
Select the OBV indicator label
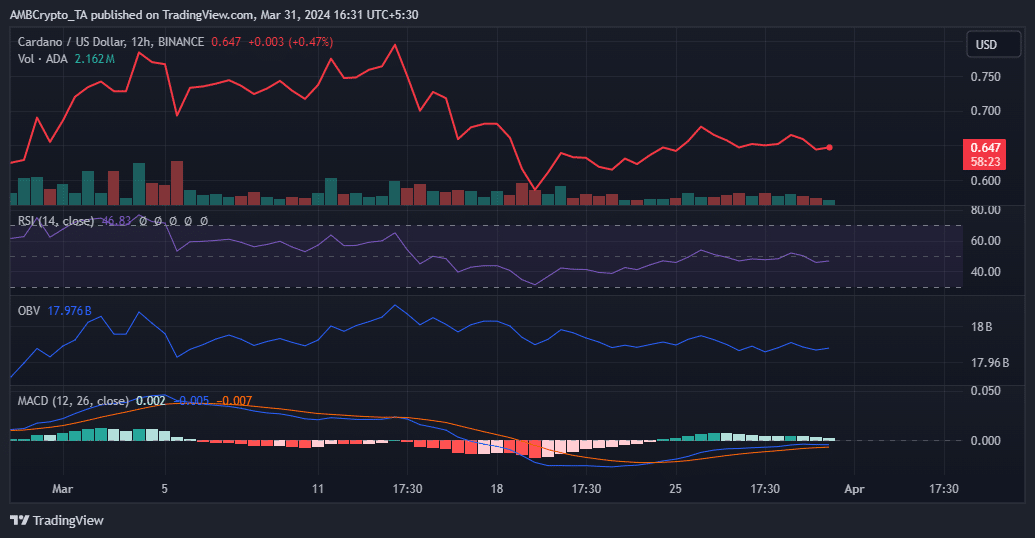(x=29, y=311)
